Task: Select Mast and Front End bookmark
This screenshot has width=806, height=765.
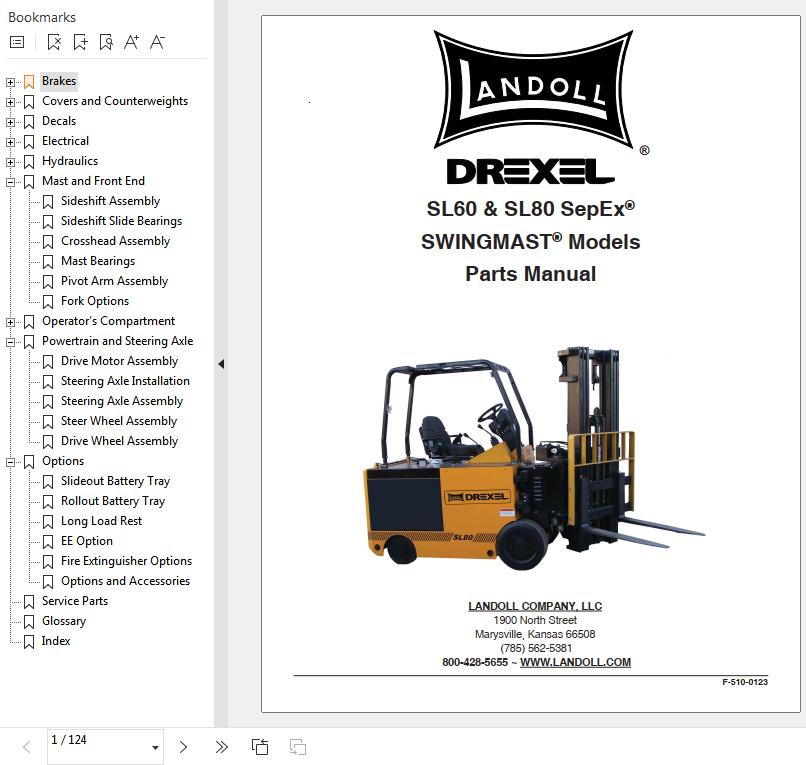Action: coord(93,181)
